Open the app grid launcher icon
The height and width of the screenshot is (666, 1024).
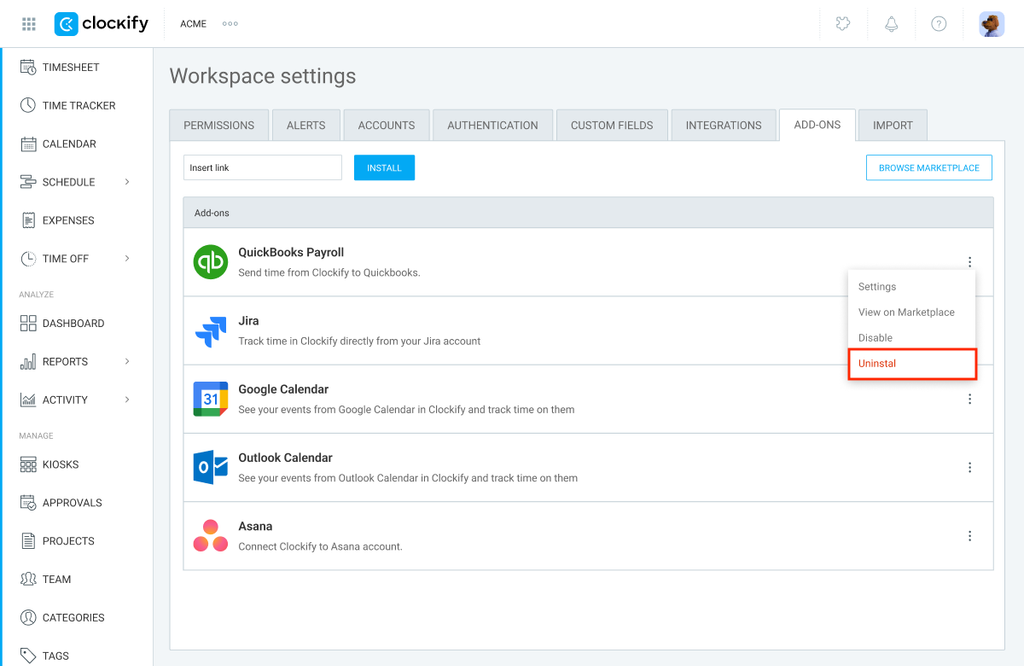point(29,24)
